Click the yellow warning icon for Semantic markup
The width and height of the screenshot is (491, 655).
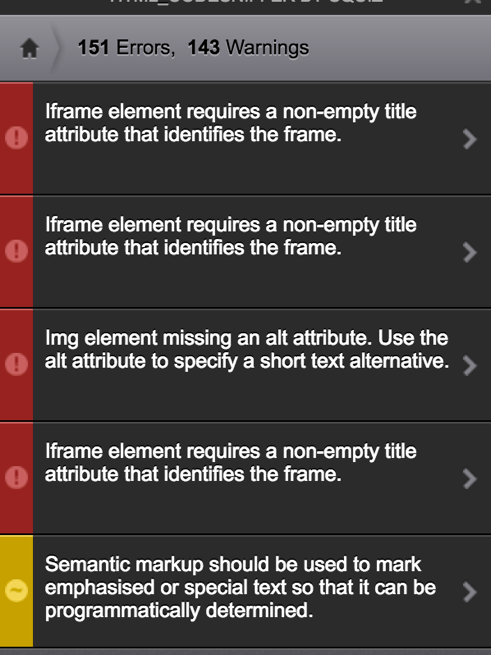point(17,591)
